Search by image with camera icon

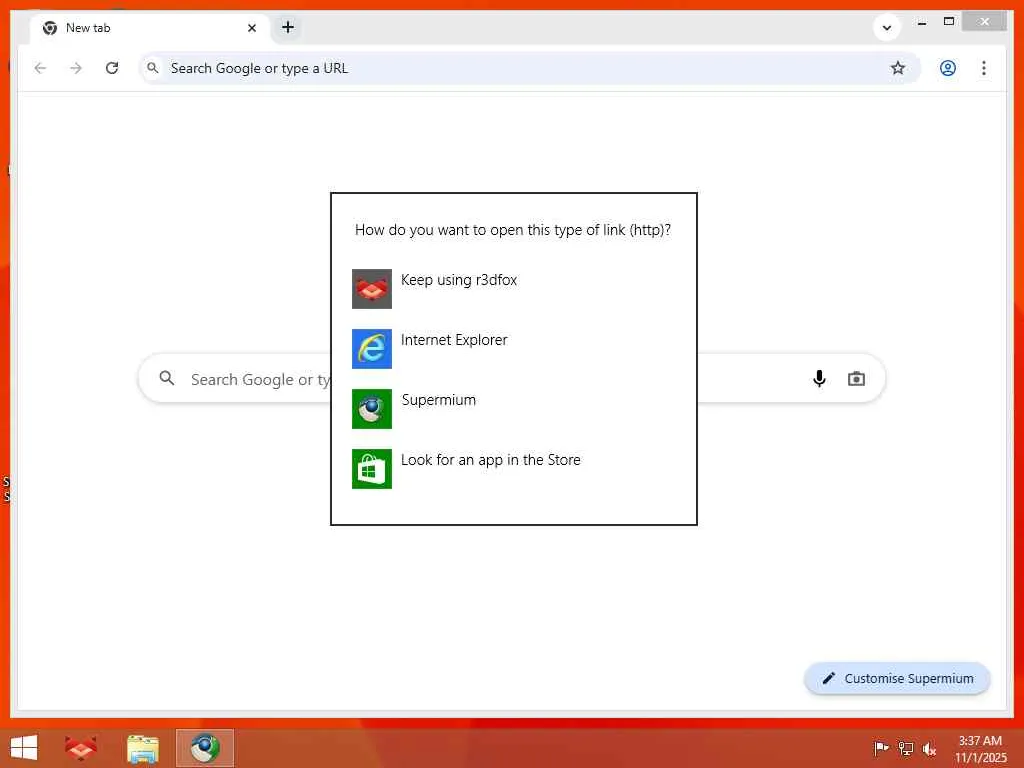click(x=856, y=379)
